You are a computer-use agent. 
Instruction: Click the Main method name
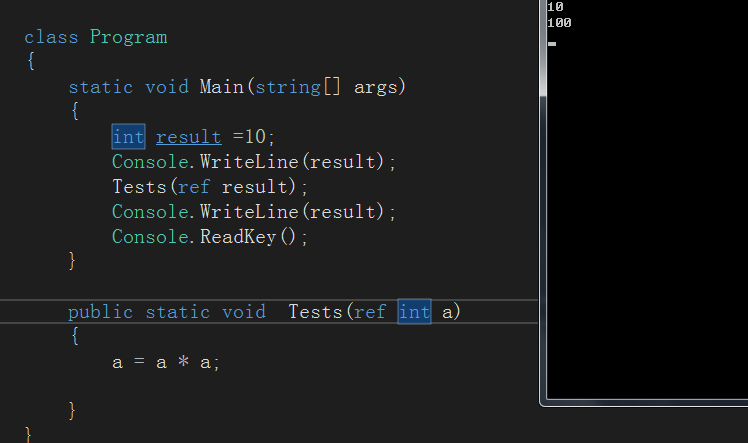click(x=221, y=87)
